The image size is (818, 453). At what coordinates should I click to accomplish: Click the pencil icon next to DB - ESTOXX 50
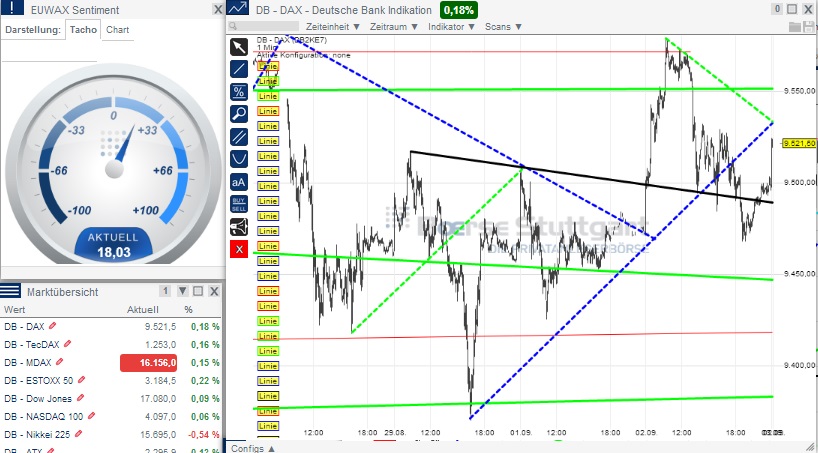tap(81, 380)
